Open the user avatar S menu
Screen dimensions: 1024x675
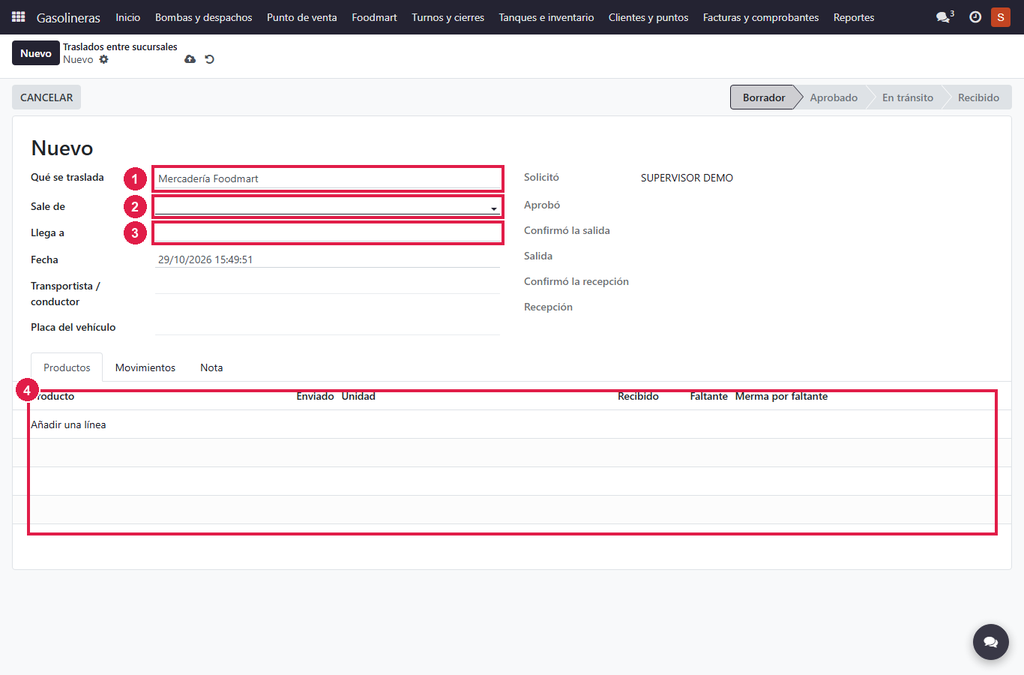click(x=1000, y=17)
